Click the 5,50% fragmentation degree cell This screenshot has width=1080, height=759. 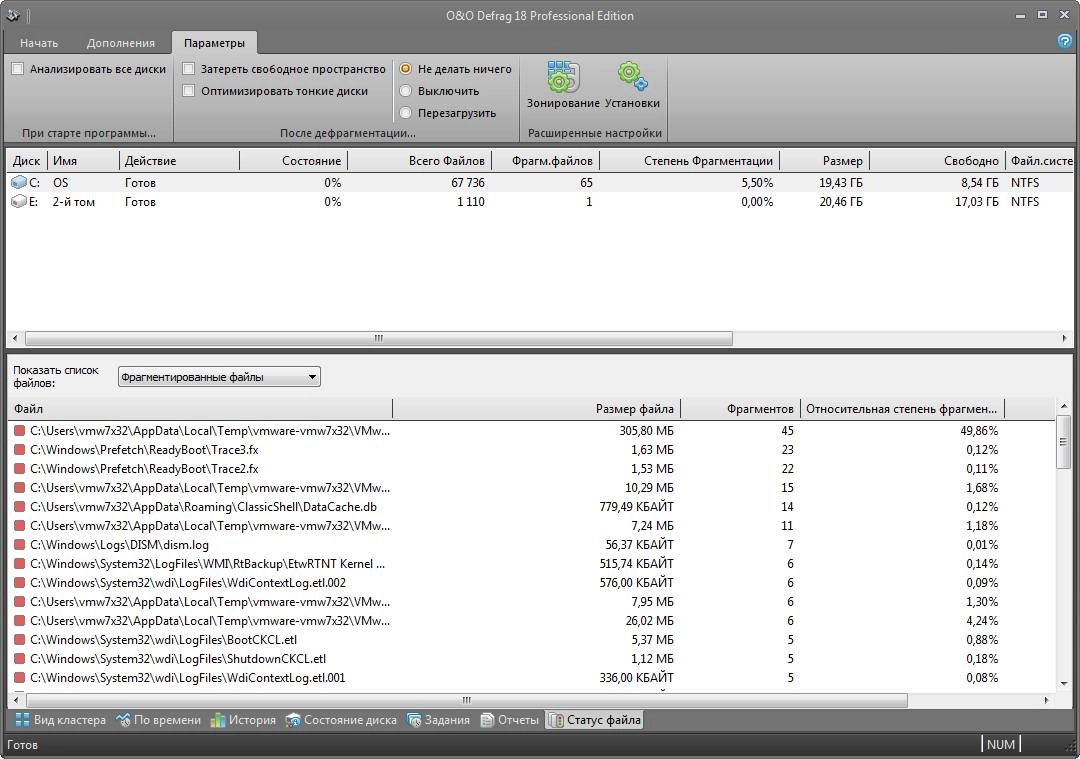[757, 183]
